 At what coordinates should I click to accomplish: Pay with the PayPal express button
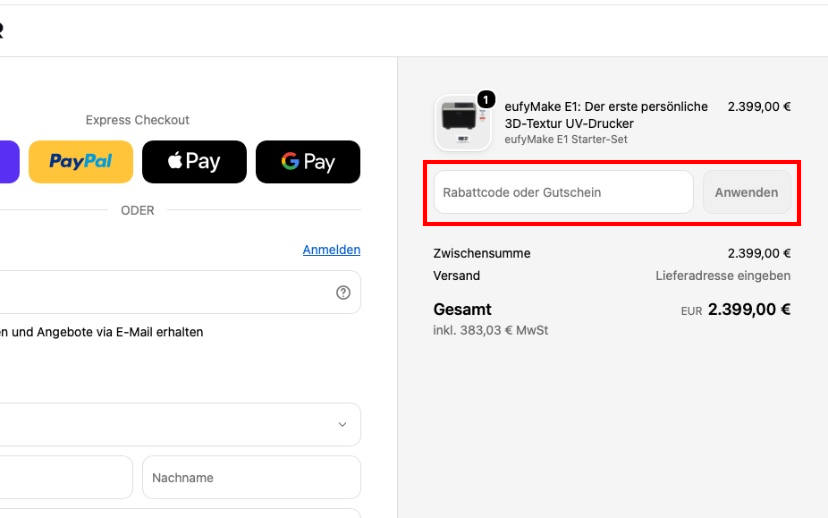81,162
